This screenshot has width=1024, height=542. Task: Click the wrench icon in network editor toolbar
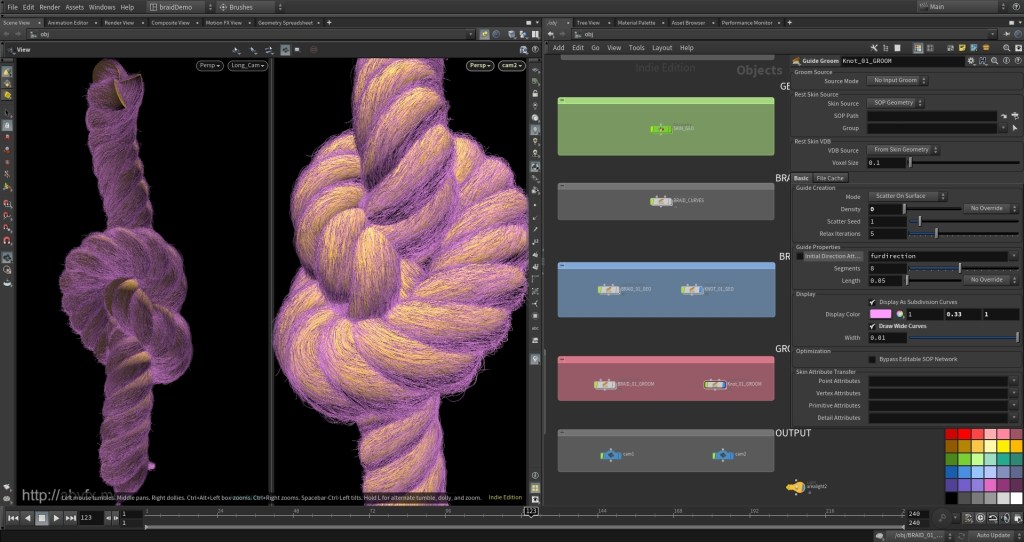873,47
